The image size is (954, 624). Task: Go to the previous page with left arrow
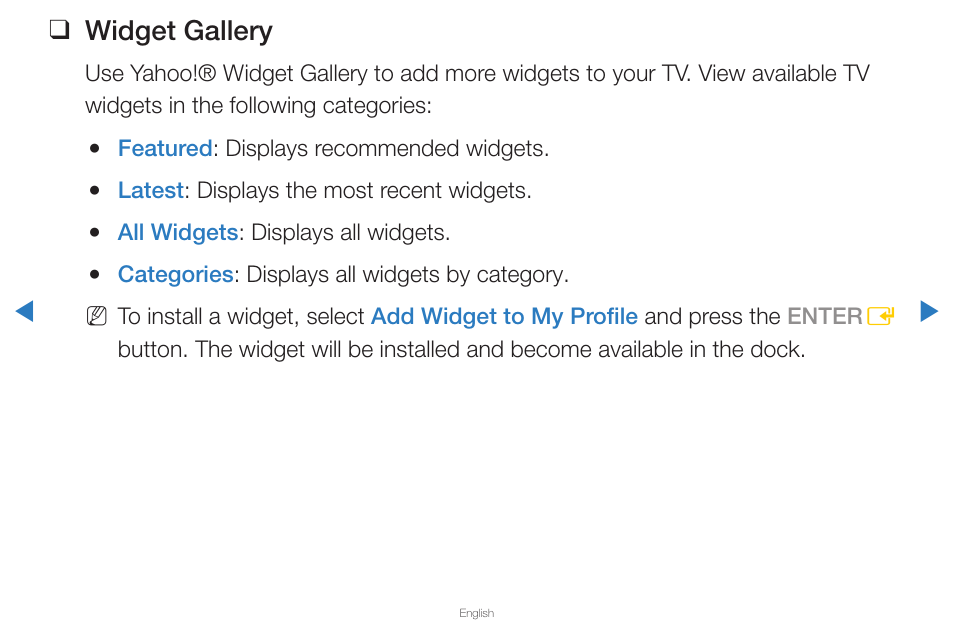click(24, 311)
